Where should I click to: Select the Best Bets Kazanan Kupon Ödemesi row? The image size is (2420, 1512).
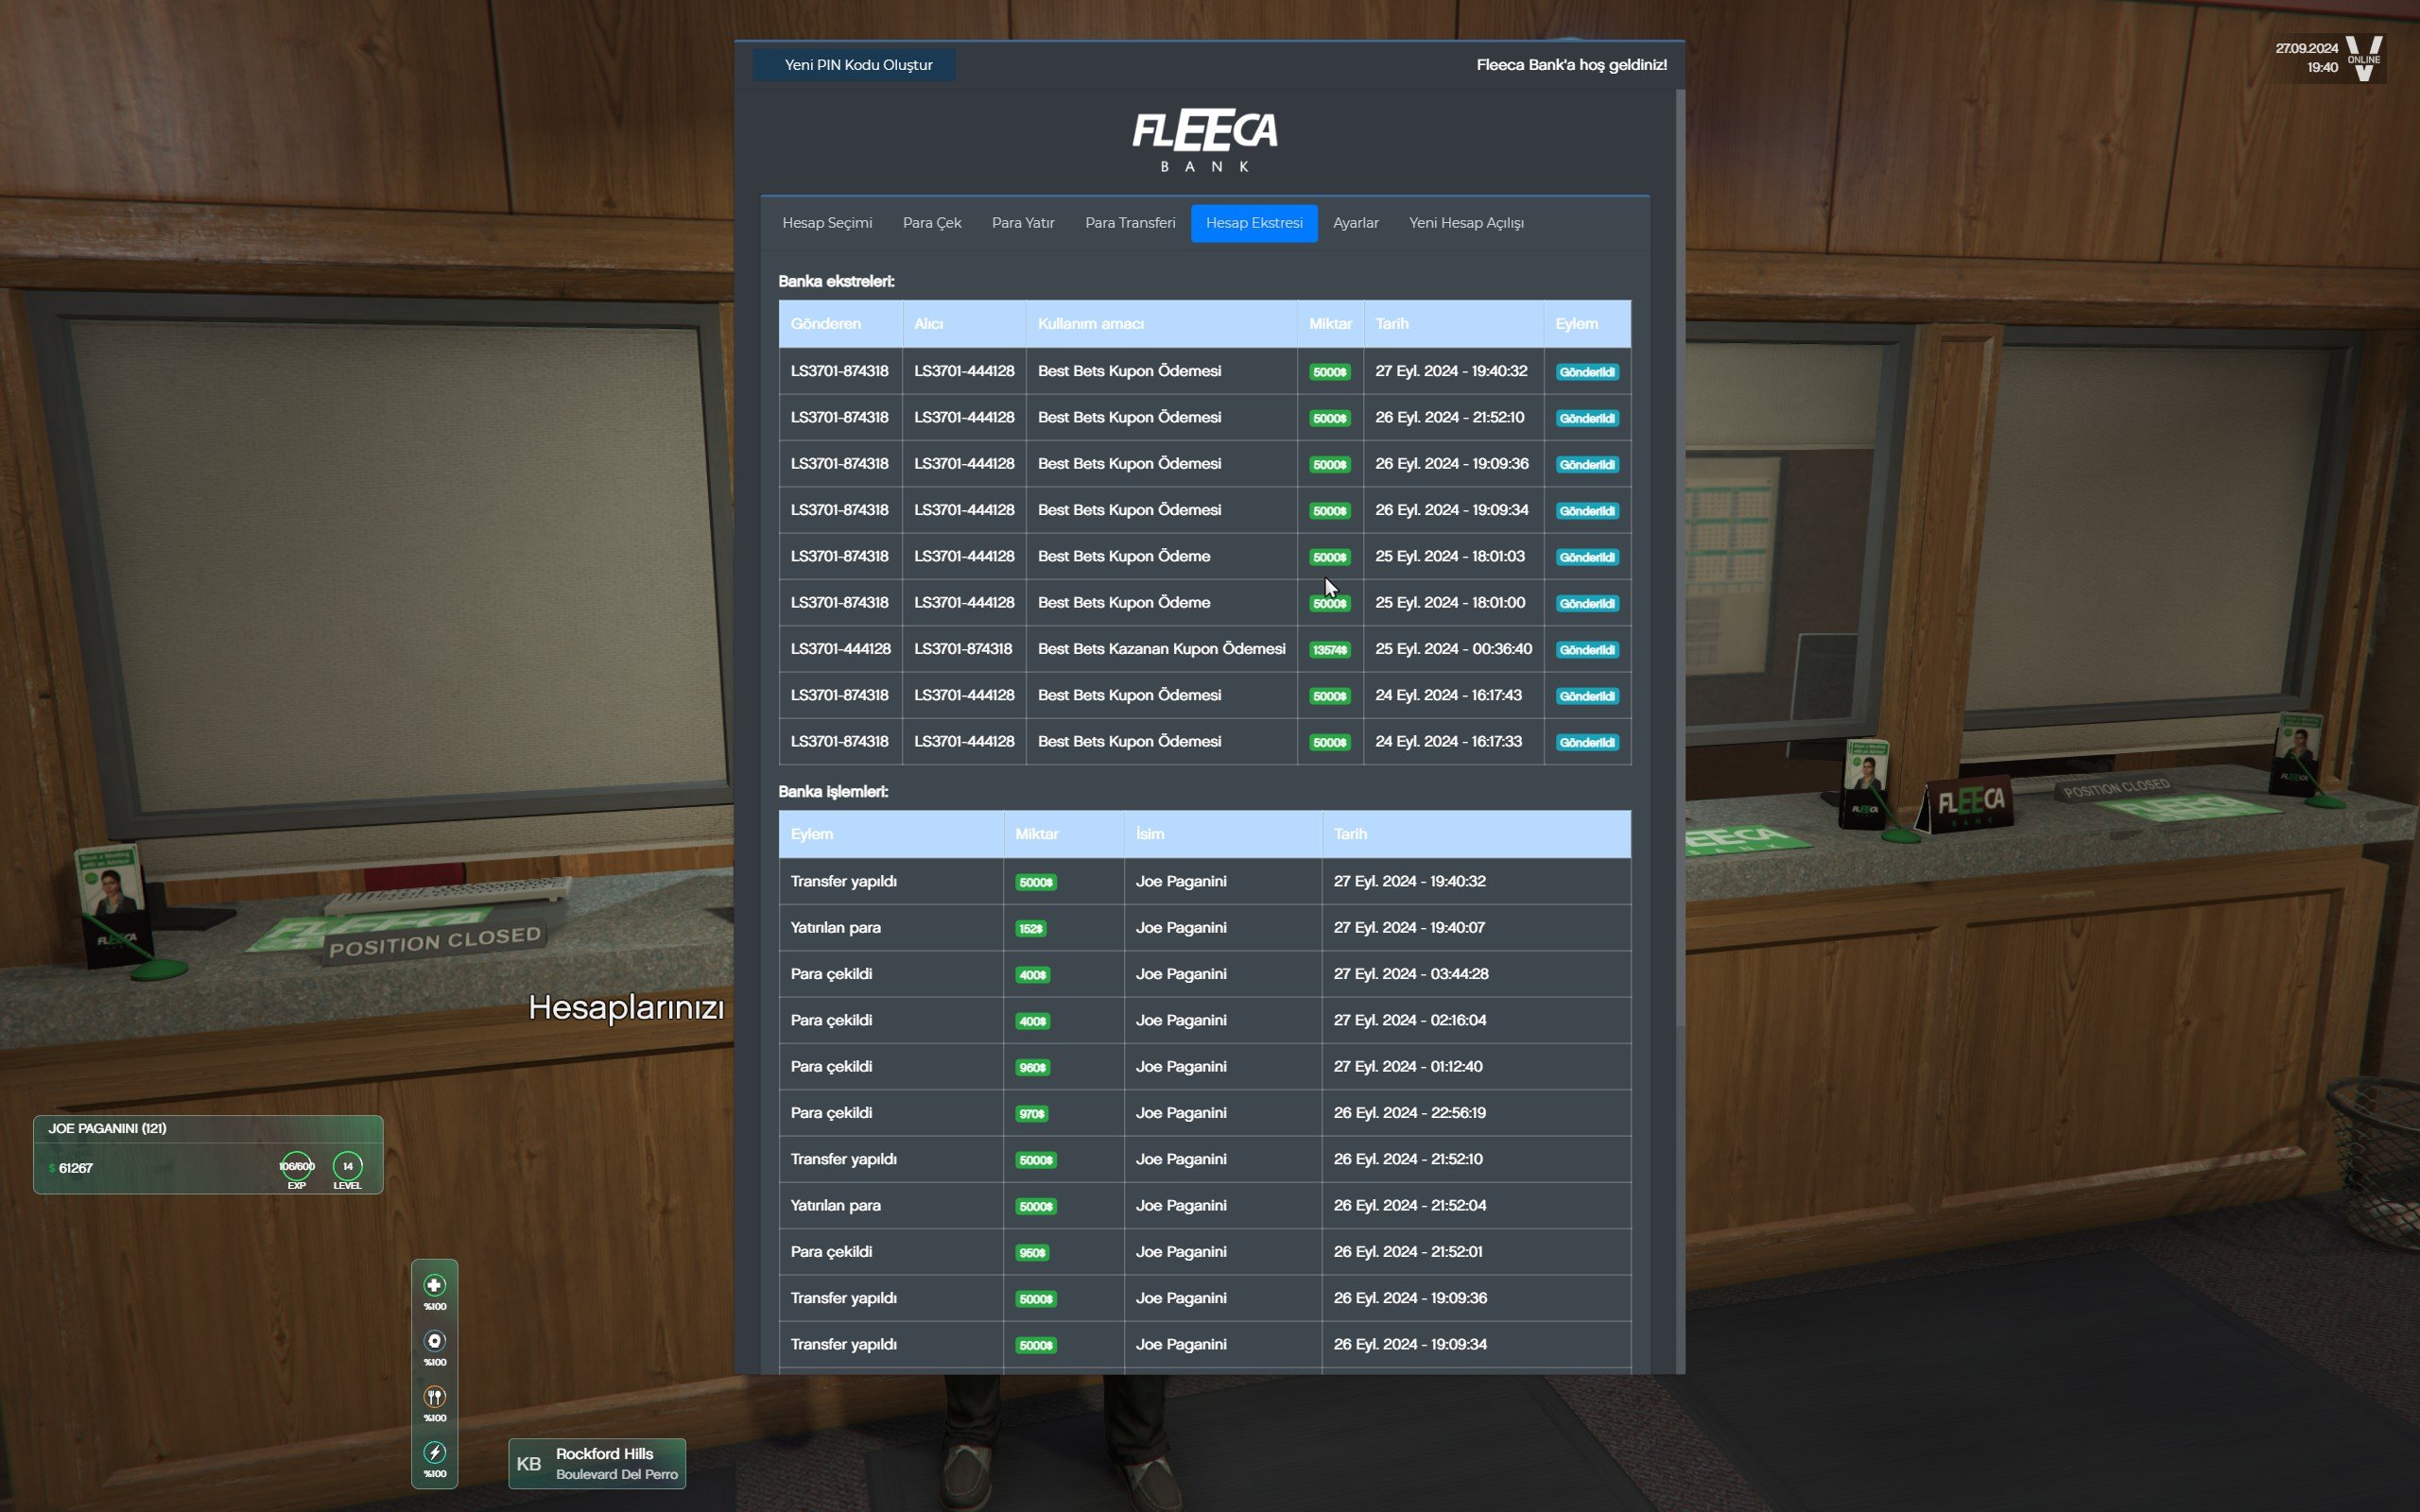1161,649
